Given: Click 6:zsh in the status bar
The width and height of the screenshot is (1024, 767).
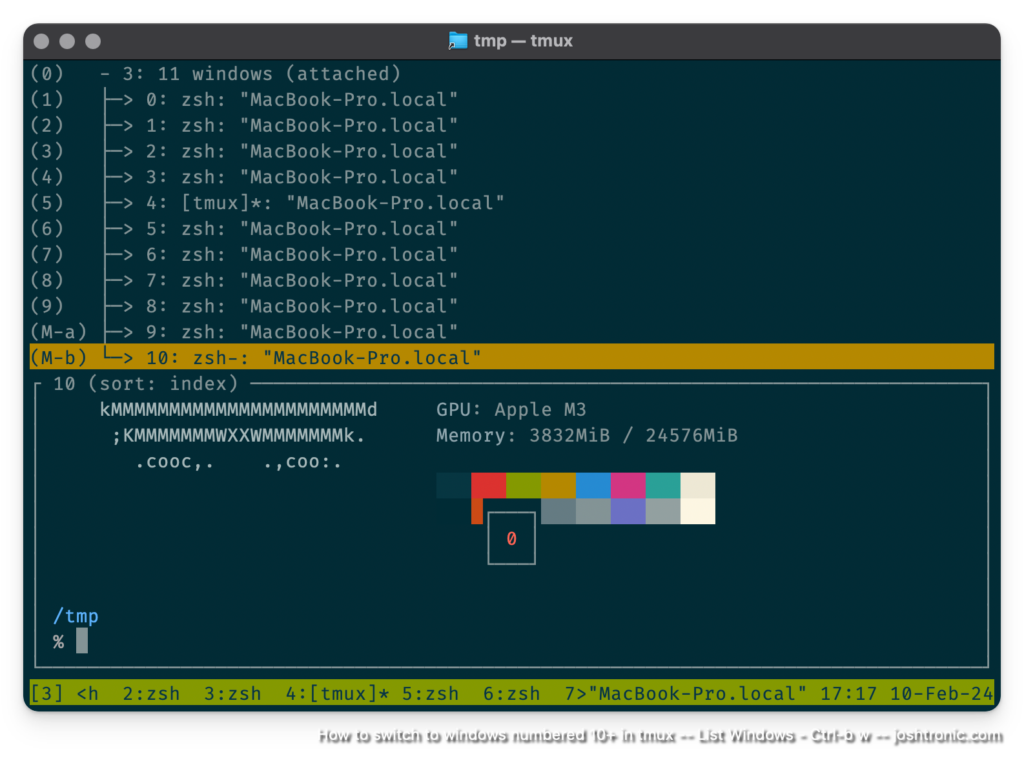Looking at the screenshot, I should (511, 693).
